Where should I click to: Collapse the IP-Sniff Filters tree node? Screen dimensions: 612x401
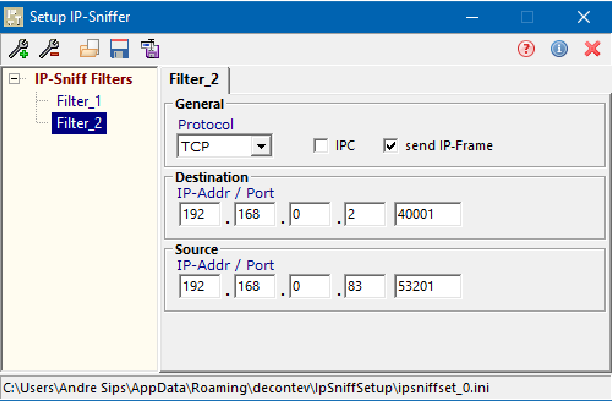(x=14, y=79)
